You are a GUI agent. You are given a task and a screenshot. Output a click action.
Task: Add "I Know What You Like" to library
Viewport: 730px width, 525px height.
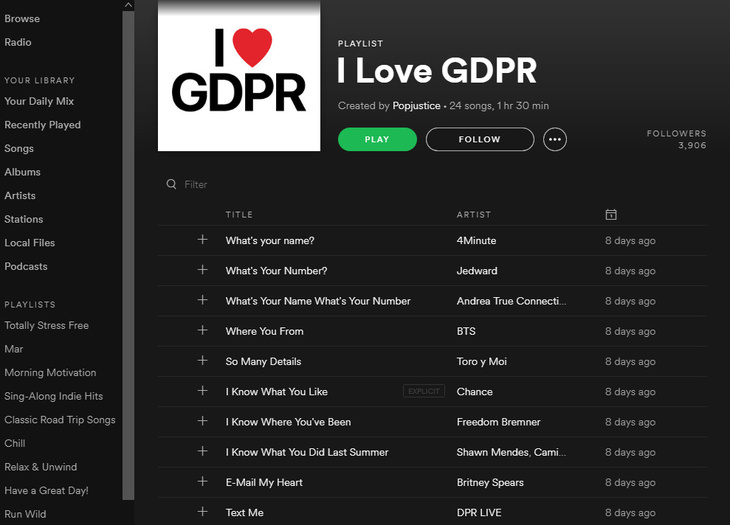click(x=203, y=391)
